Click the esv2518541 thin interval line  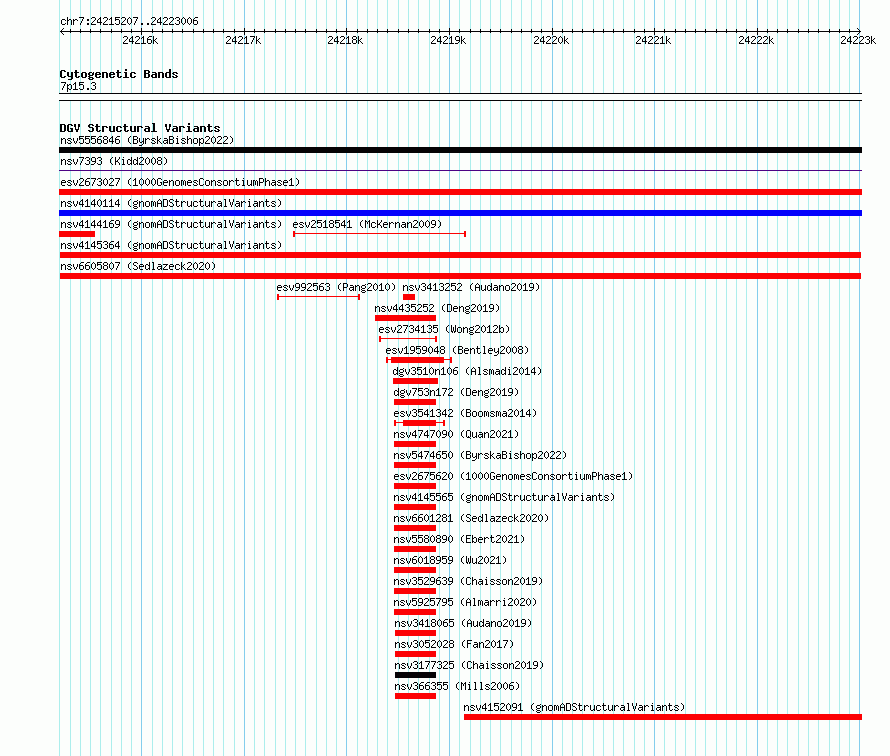tap(380, 234)
